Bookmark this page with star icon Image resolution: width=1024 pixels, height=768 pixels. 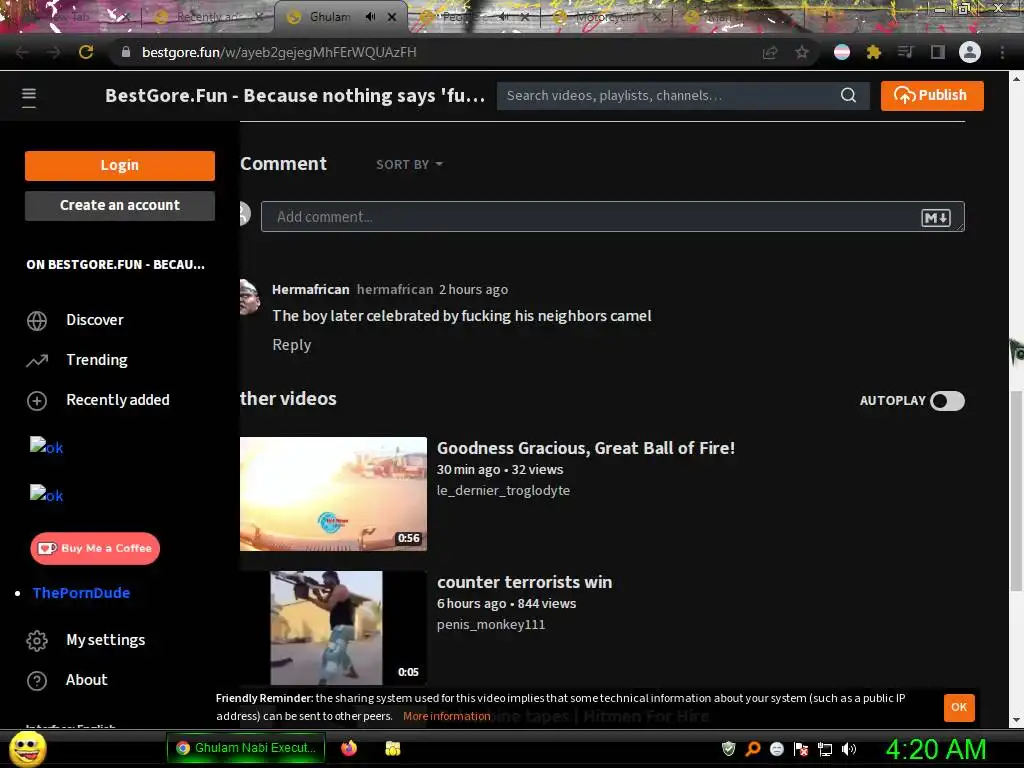point(802,52)
